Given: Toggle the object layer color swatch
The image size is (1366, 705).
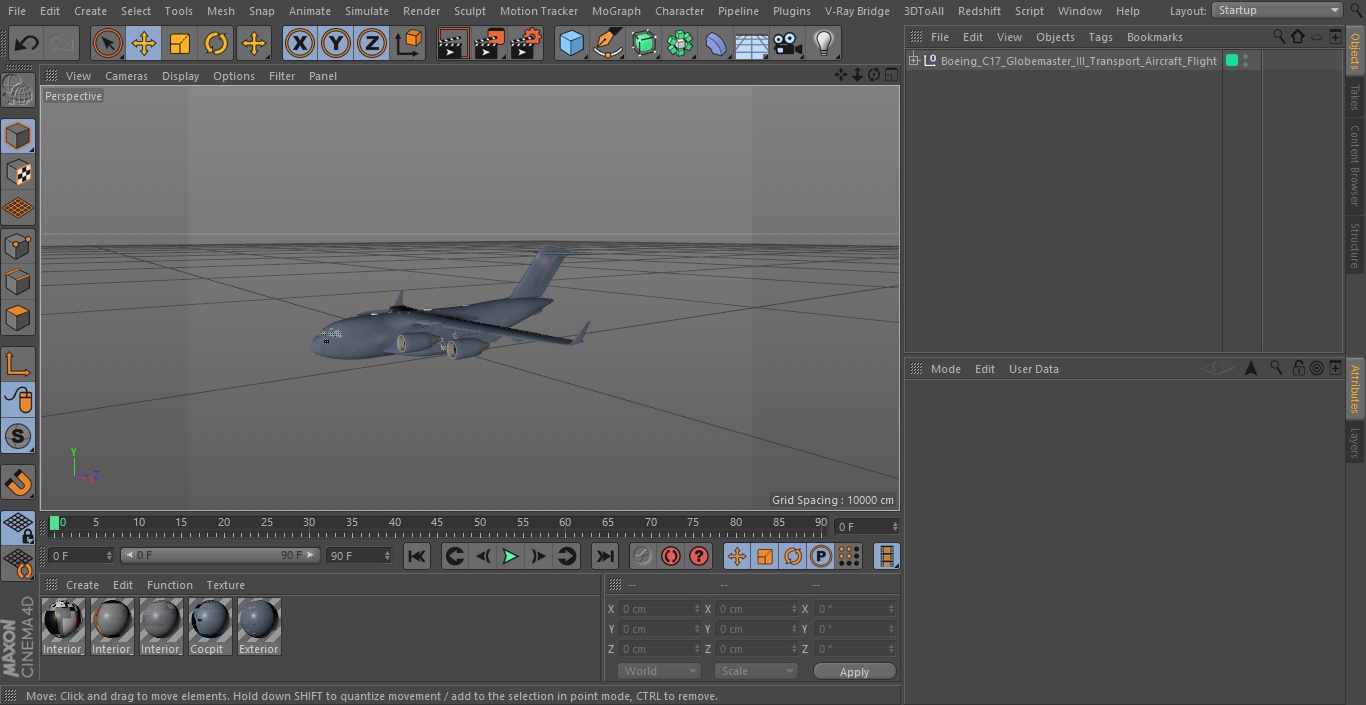Looking at the screenshot, I should tap(1232, 61).
